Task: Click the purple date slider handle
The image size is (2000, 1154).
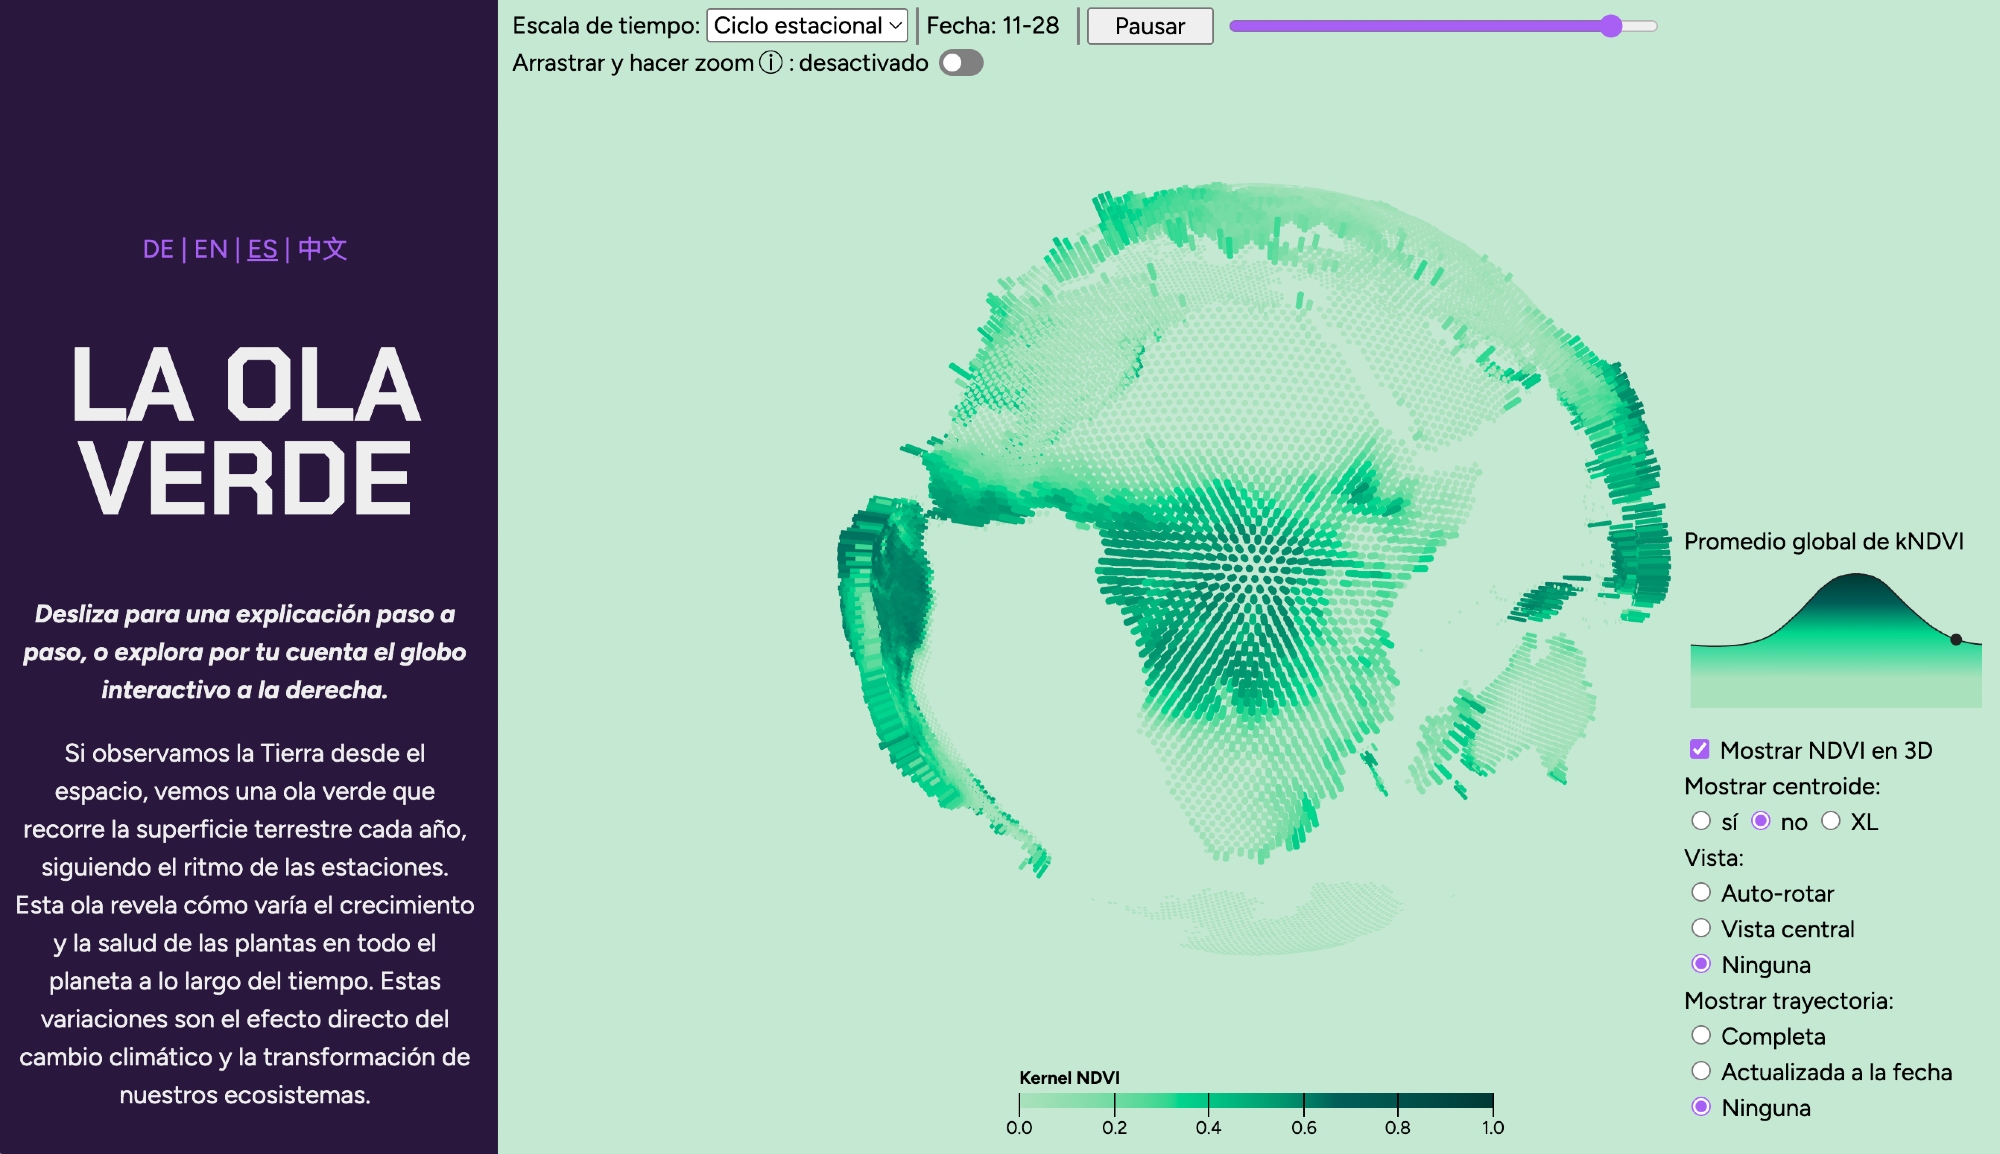Action: click(x=1610, y=26)
